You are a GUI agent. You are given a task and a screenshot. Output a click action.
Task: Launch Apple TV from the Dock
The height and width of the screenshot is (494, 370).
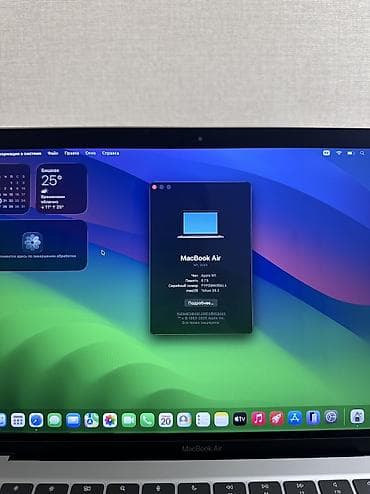tap(239, 419)
